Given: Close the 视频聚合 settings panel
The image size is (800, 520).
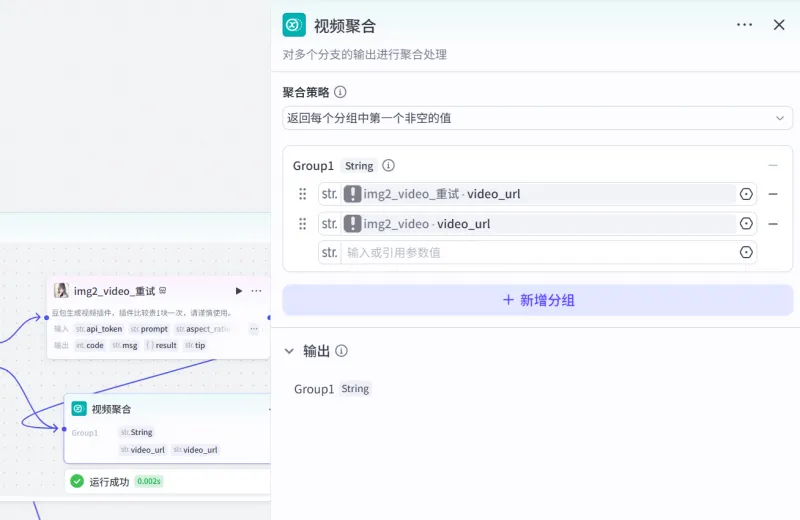Looking at the screenshot, I should [x=779, y=24].
